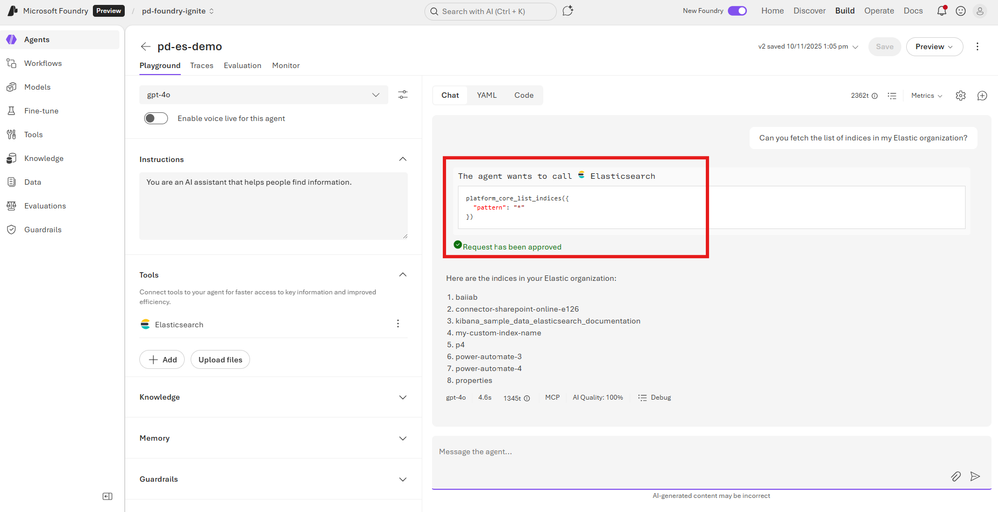This screenshot has height=512, width=998.
Task: Open the AI chat icon beside search
Action: pyautogui.click(x=568, y=11)
